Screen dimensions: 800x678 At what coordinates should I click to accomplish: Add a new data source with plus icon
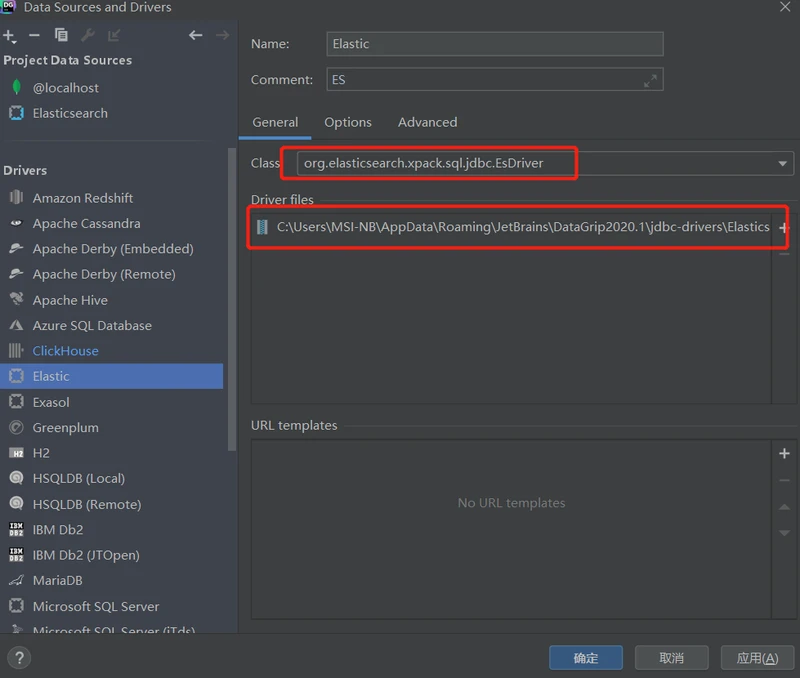tap(9, 36)
